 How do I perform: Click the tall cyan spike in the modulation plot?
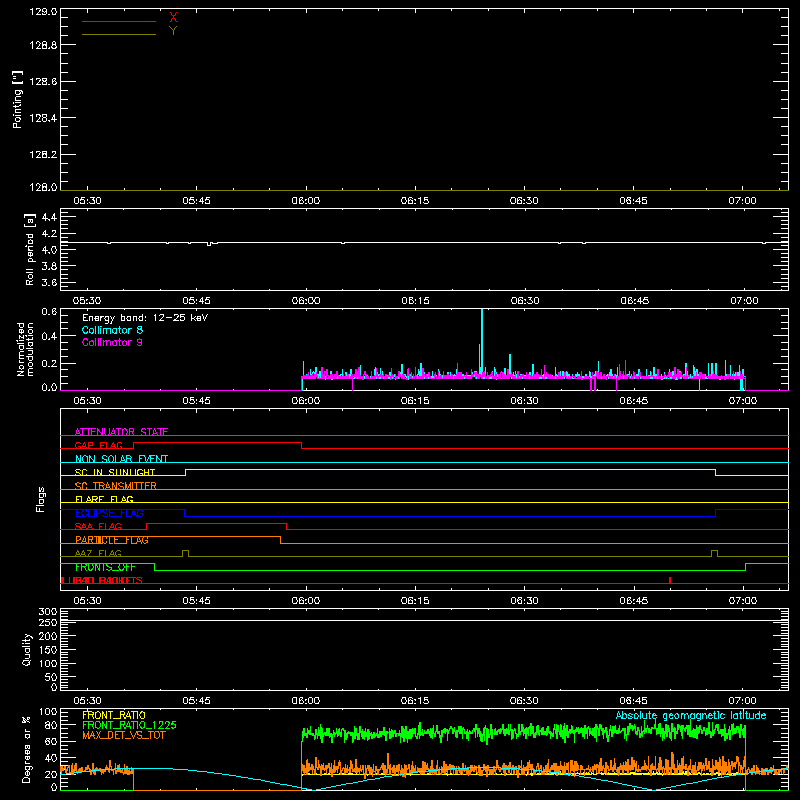(482, 342)
